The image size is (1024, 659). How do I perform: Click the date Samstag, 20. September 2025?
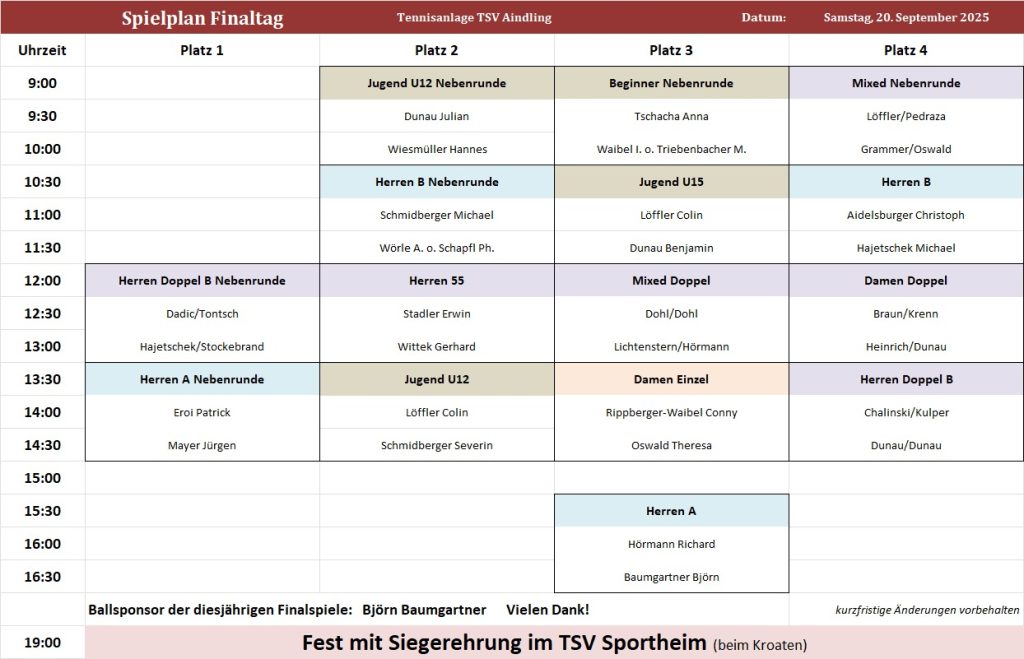click(x=906, y=18)
